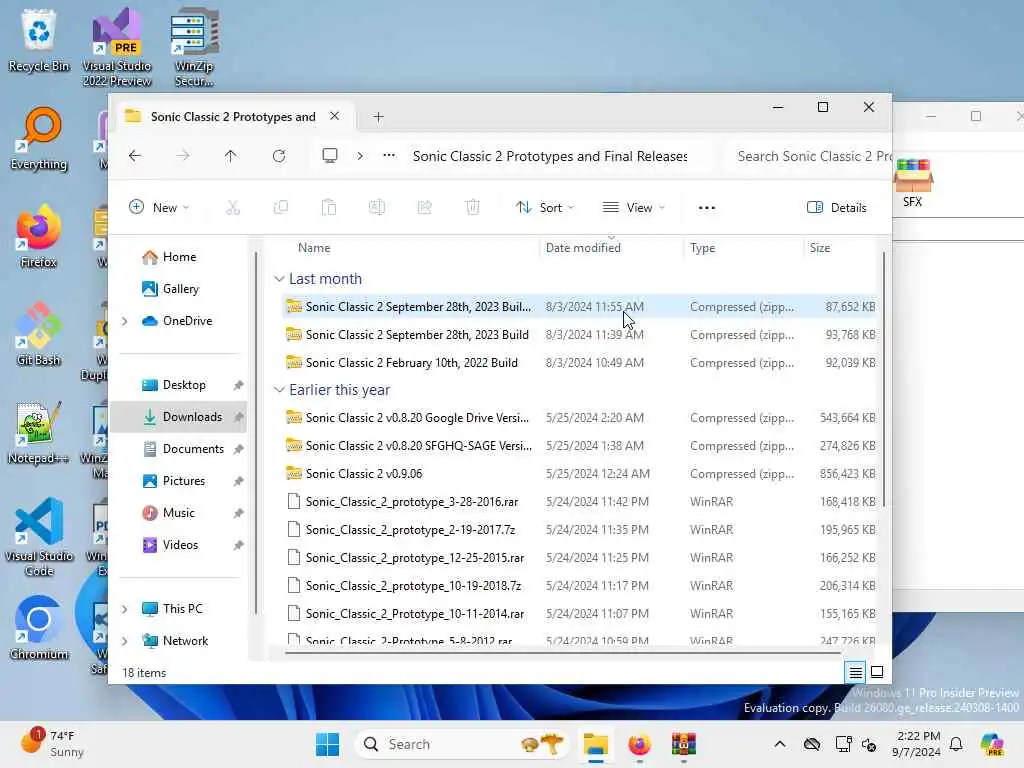Open the Everything desktop shortcut
This screenshot has width=1024, height=768.
pyautogui.click(x=39, y=139)
